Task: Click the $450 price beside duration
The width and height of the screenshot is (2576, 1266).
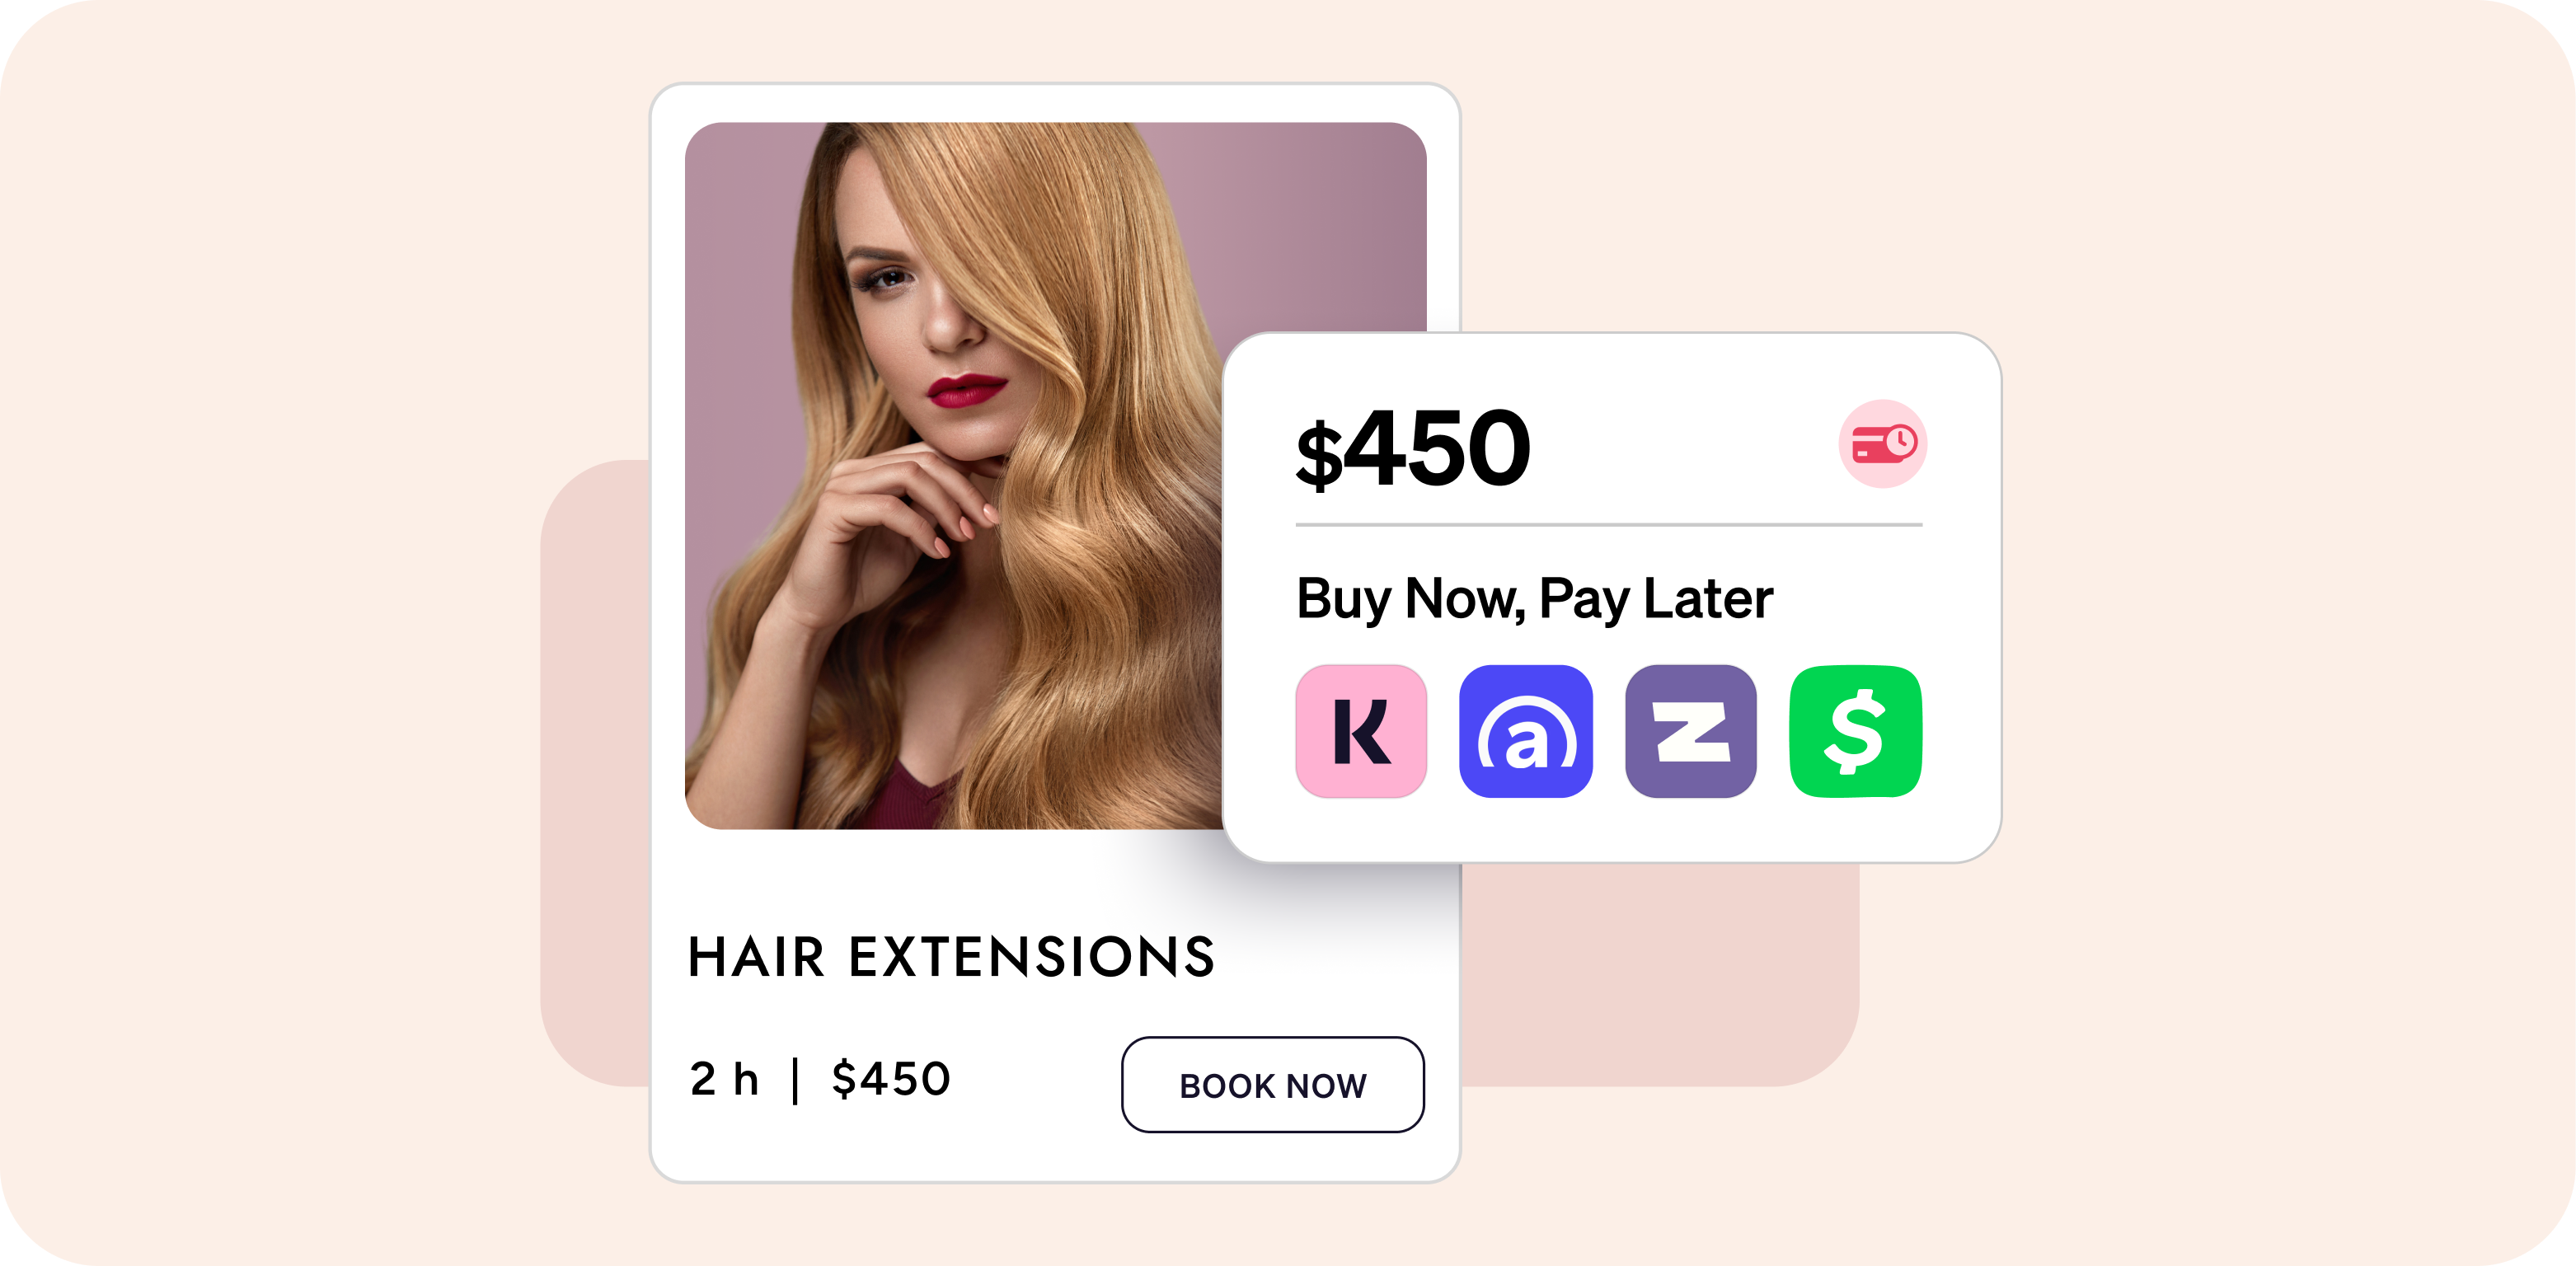Action: (891, 1079)
